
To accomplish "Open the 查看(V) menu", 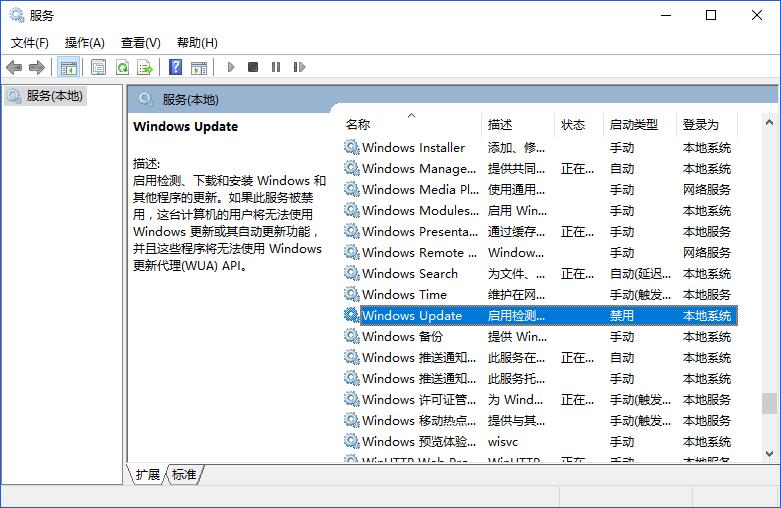I will click(x=141, y=43).
